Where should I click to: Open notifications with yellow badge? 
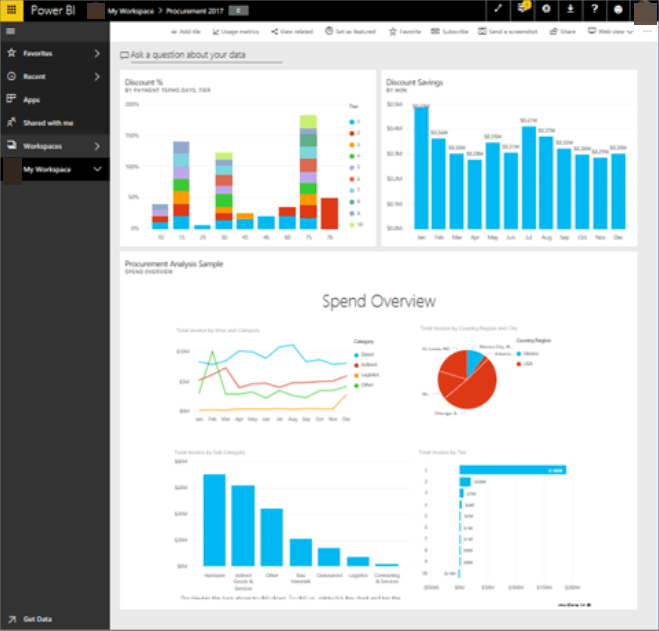click(x=522, y=8)
